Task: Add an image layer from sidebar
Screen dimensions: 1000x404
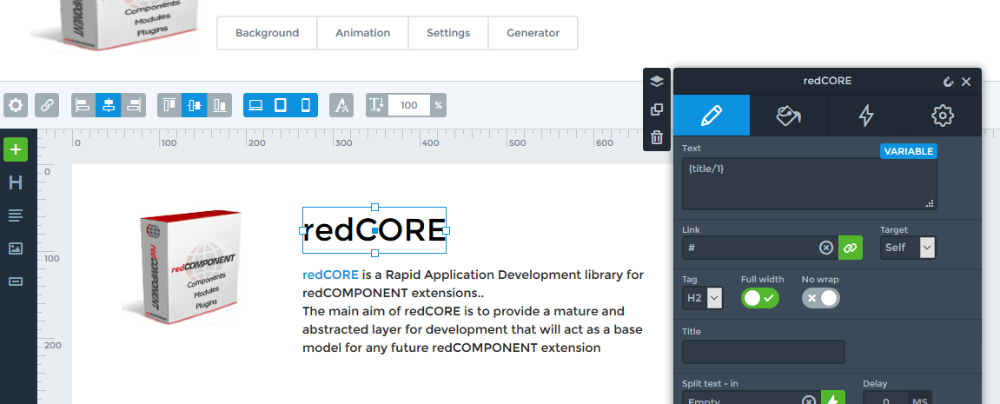Action: tap(15, 248)
